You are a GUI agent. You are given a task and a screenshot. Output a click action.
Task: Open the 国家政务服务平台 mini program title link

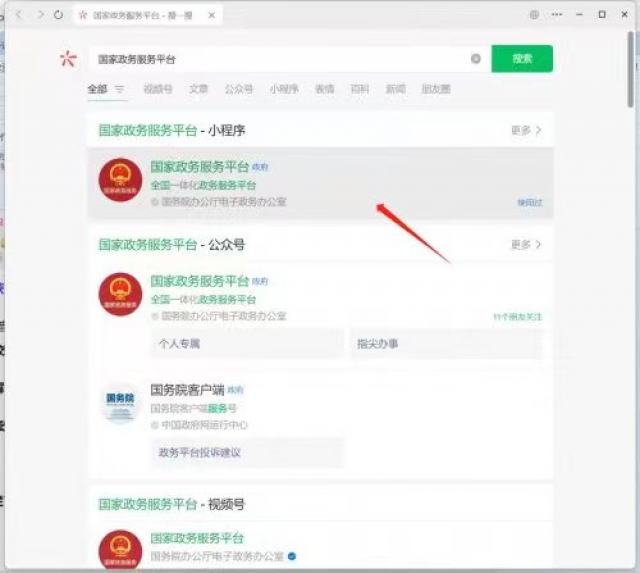coord(200,167)
